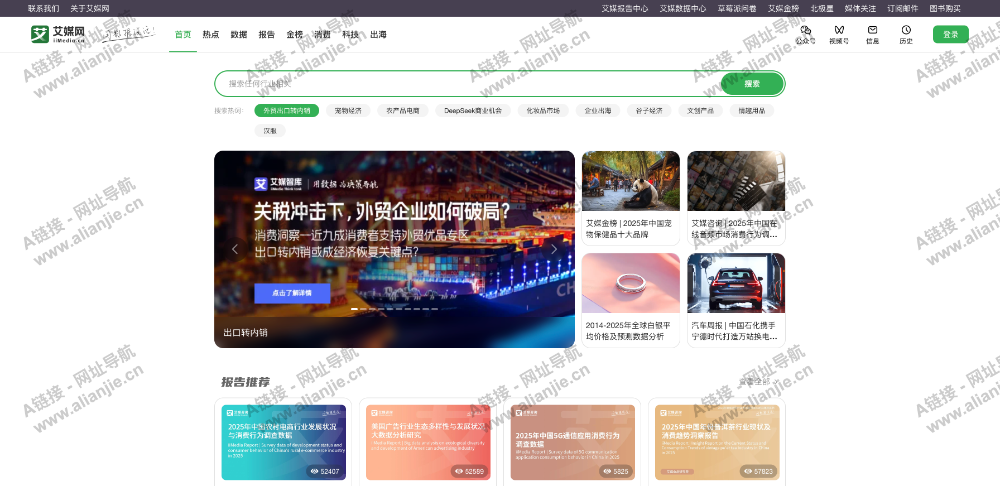Select the 情趣用品 search tag
Image resolution: width=1000 pixels, height=486 pixels.
752,110
